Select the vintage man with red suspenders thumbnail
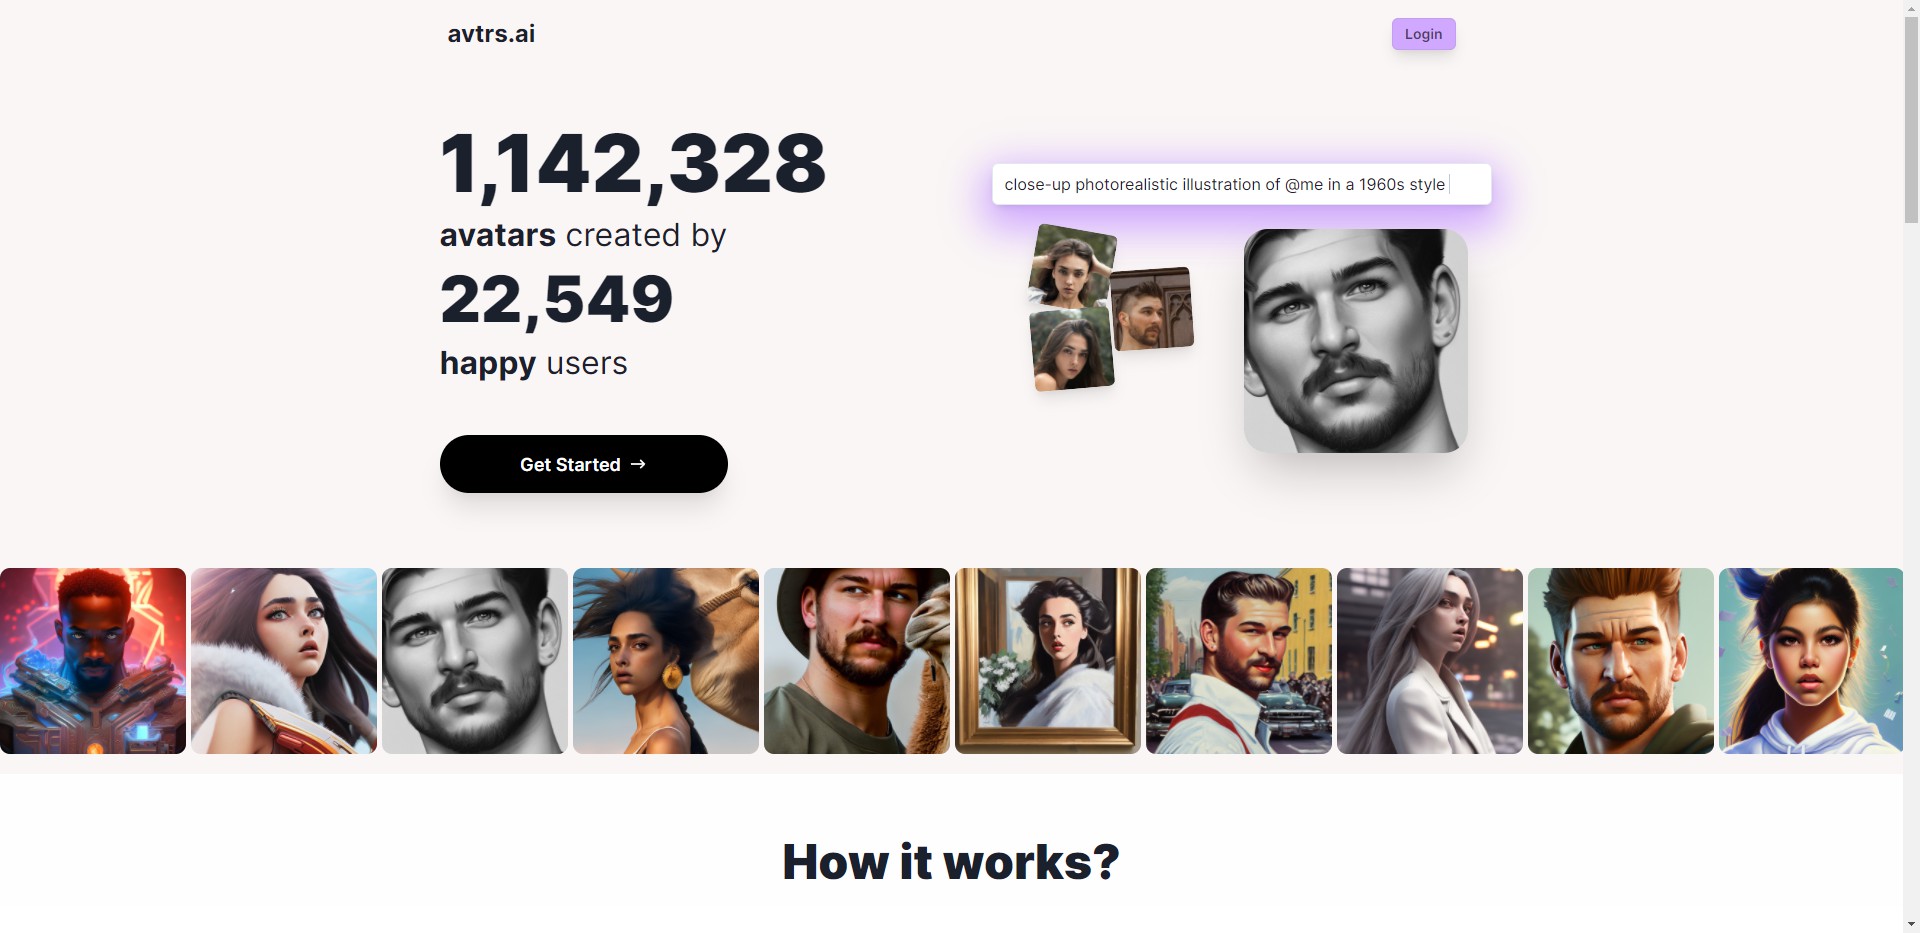Image resolution: width=1920 pixels, height=933 pixels. [1239, 661]
